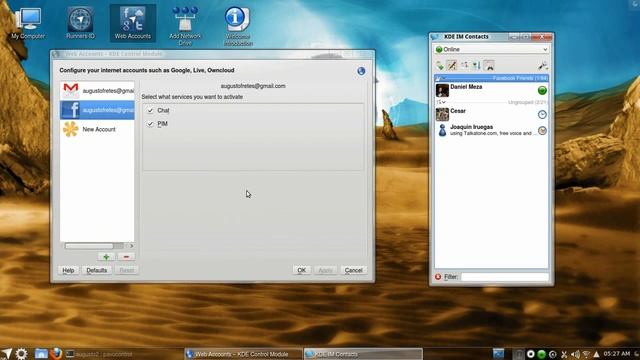Image resolution: width=640 pixels, height=360 pixels.
Task: Open the Welcome Introduction desktop icon
Action: pyautogui.click(x=238, y=26)
